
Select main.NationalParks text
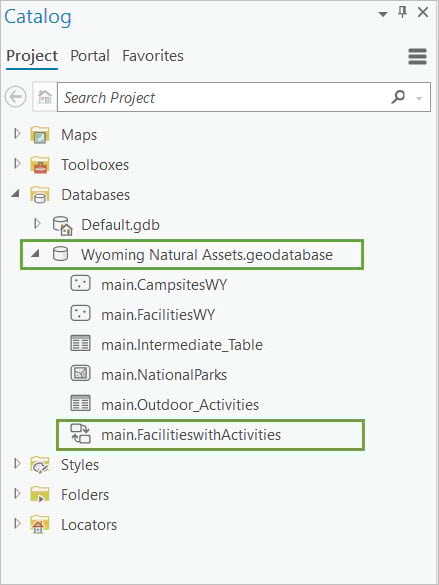click(x=164, y=375)
